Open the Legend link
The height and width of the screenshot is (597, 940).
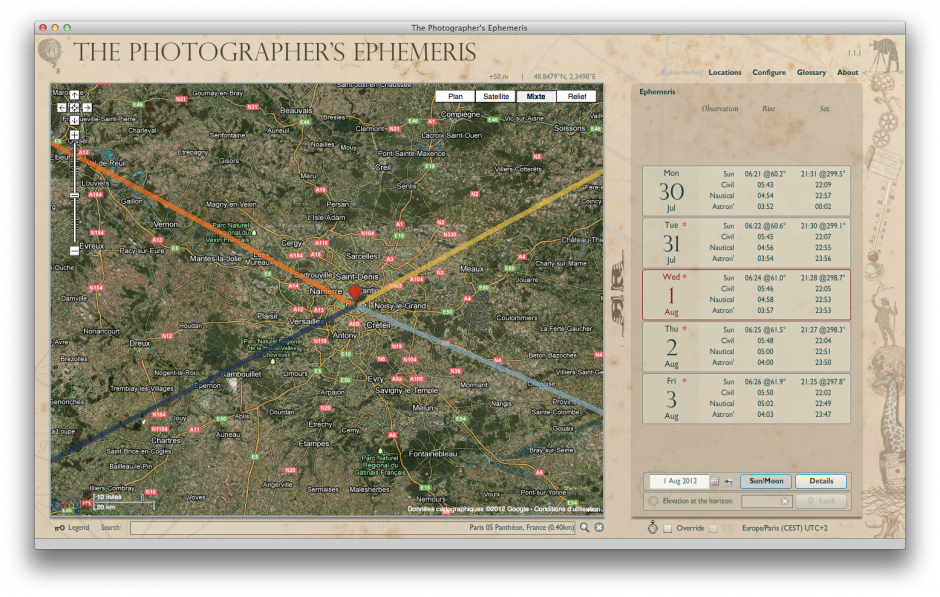[x=79, y=527]
